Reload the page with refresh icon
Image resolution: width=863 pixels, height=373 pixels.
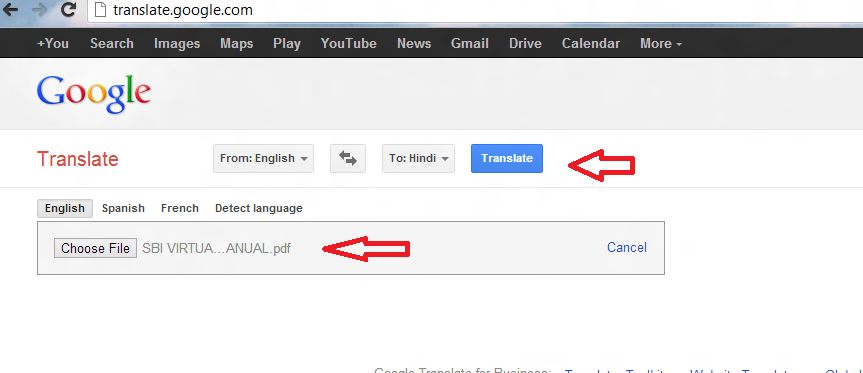(x=68, y=9)
